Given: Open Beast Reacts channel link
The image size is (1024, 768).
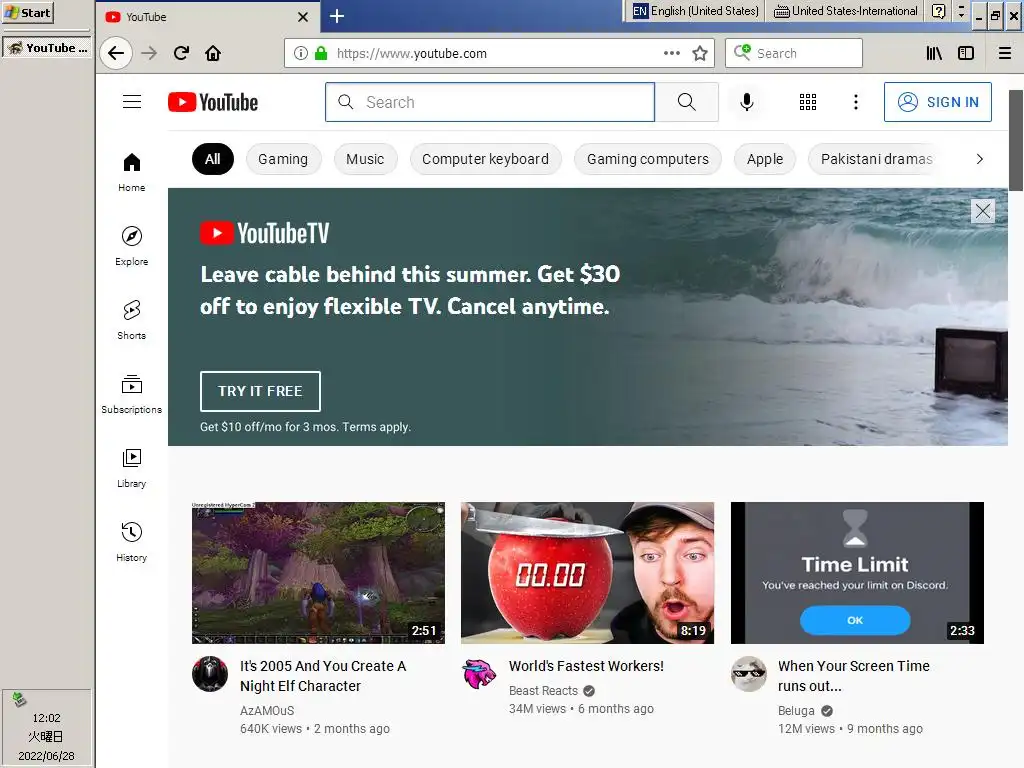Looking at the screenshot, I should tap(543, 690).
